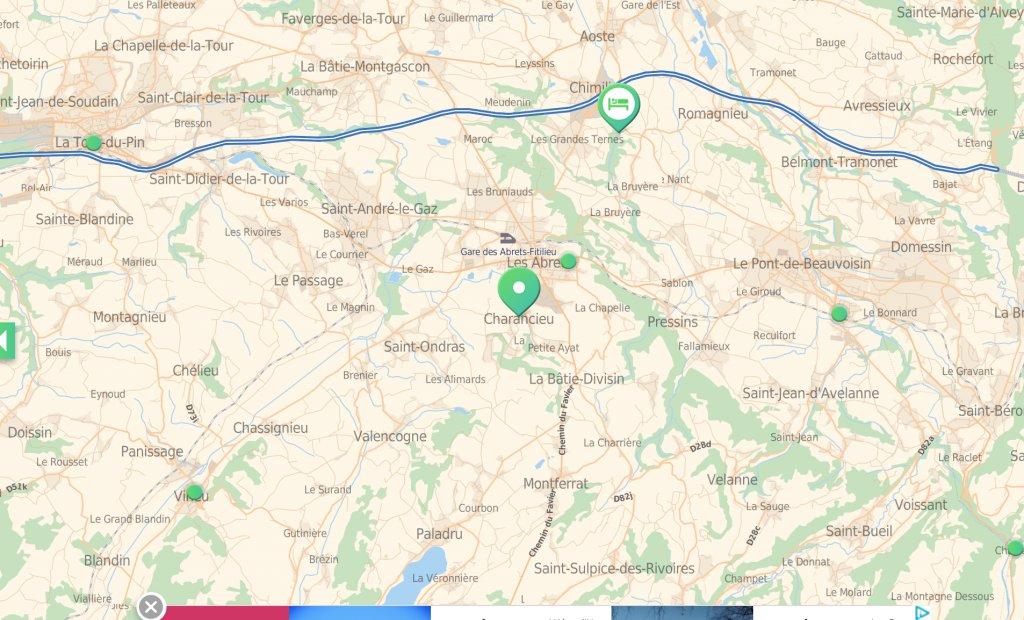1024x620 pixels.
Task: Click the Belmont-Tramonet label
Action: (839, 162)
